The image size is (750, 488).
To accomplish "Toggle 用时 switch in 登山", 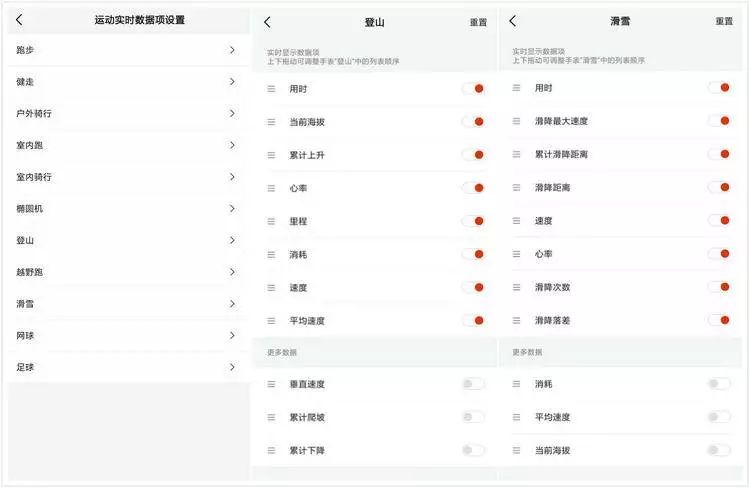I will (x=474, y=89).
